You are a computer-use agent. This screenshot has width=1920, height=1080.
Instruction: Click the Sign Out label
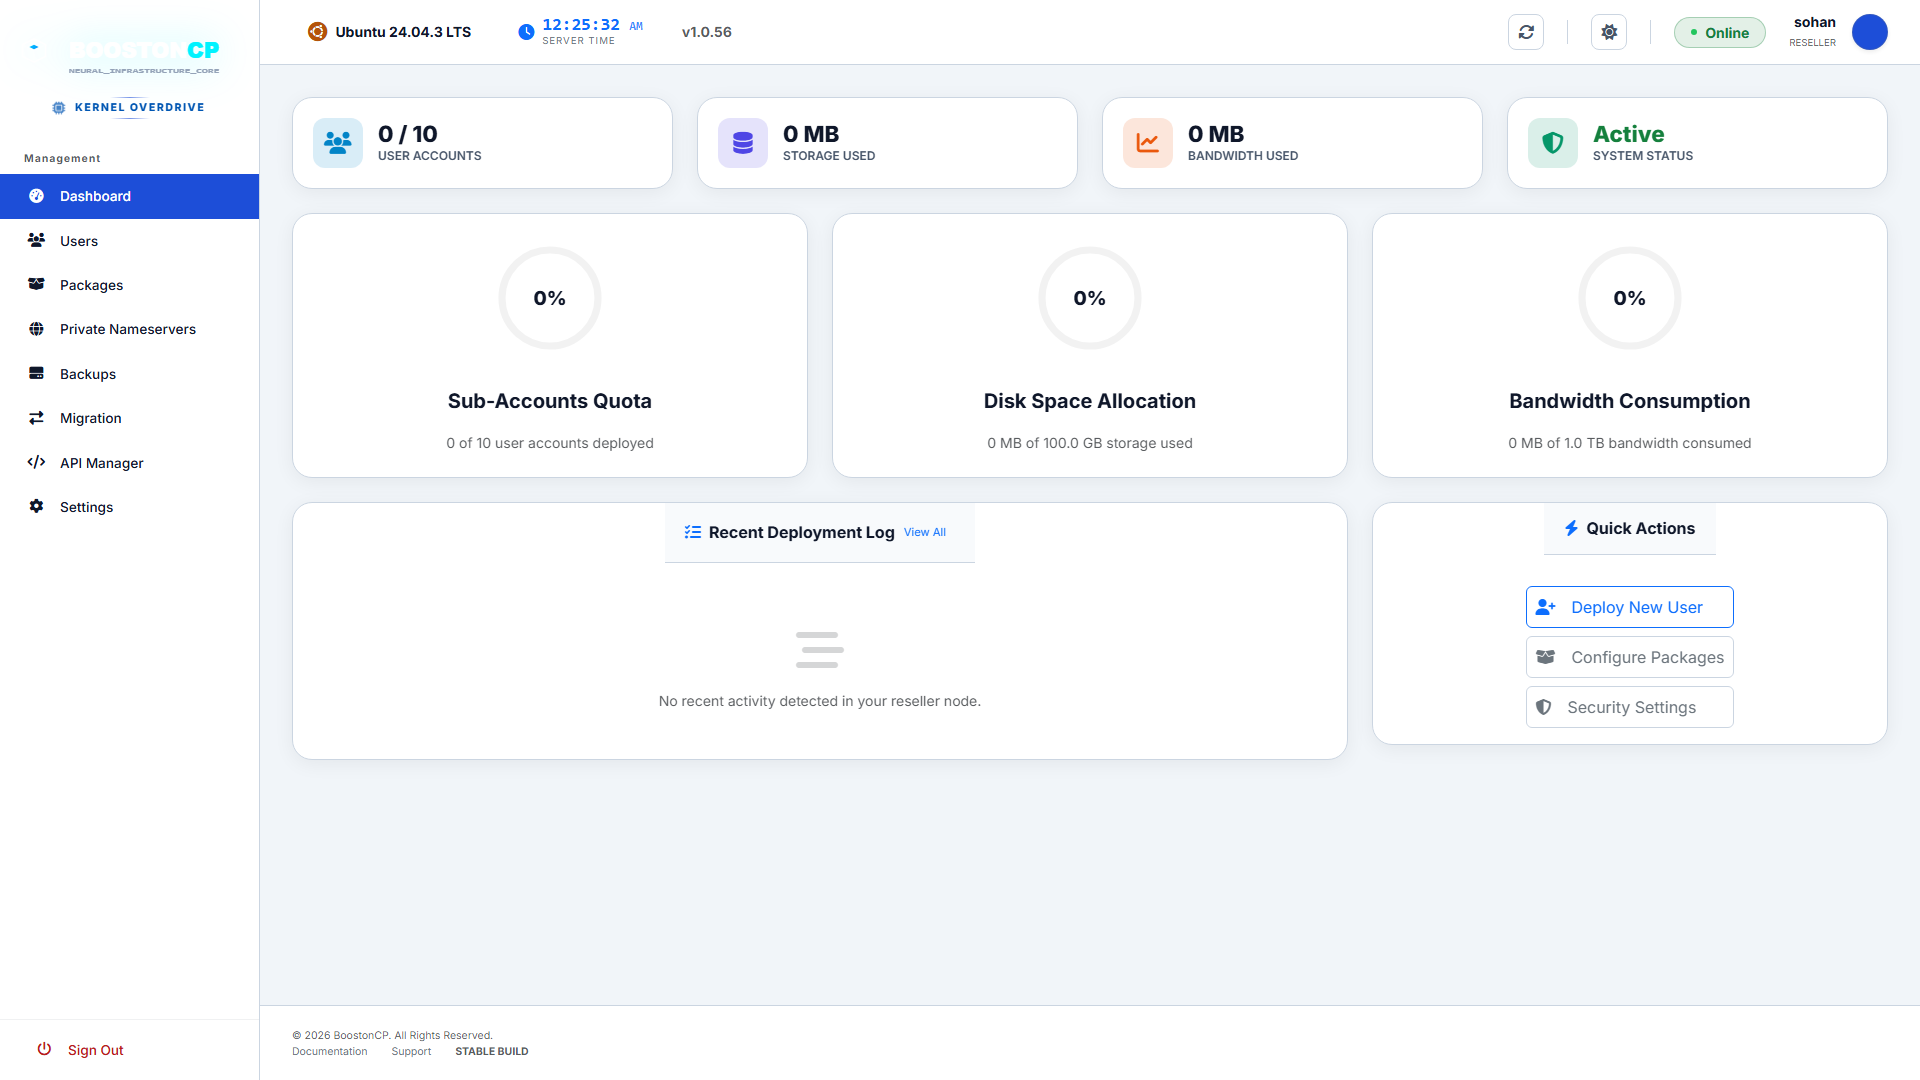(96, 1050)
